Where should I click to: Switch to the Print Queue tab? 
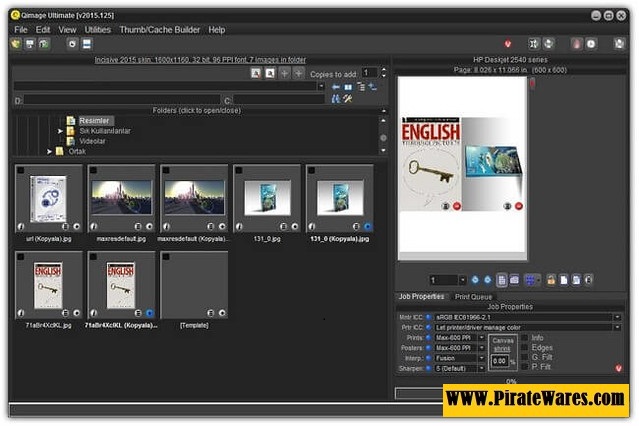(473, 297)
